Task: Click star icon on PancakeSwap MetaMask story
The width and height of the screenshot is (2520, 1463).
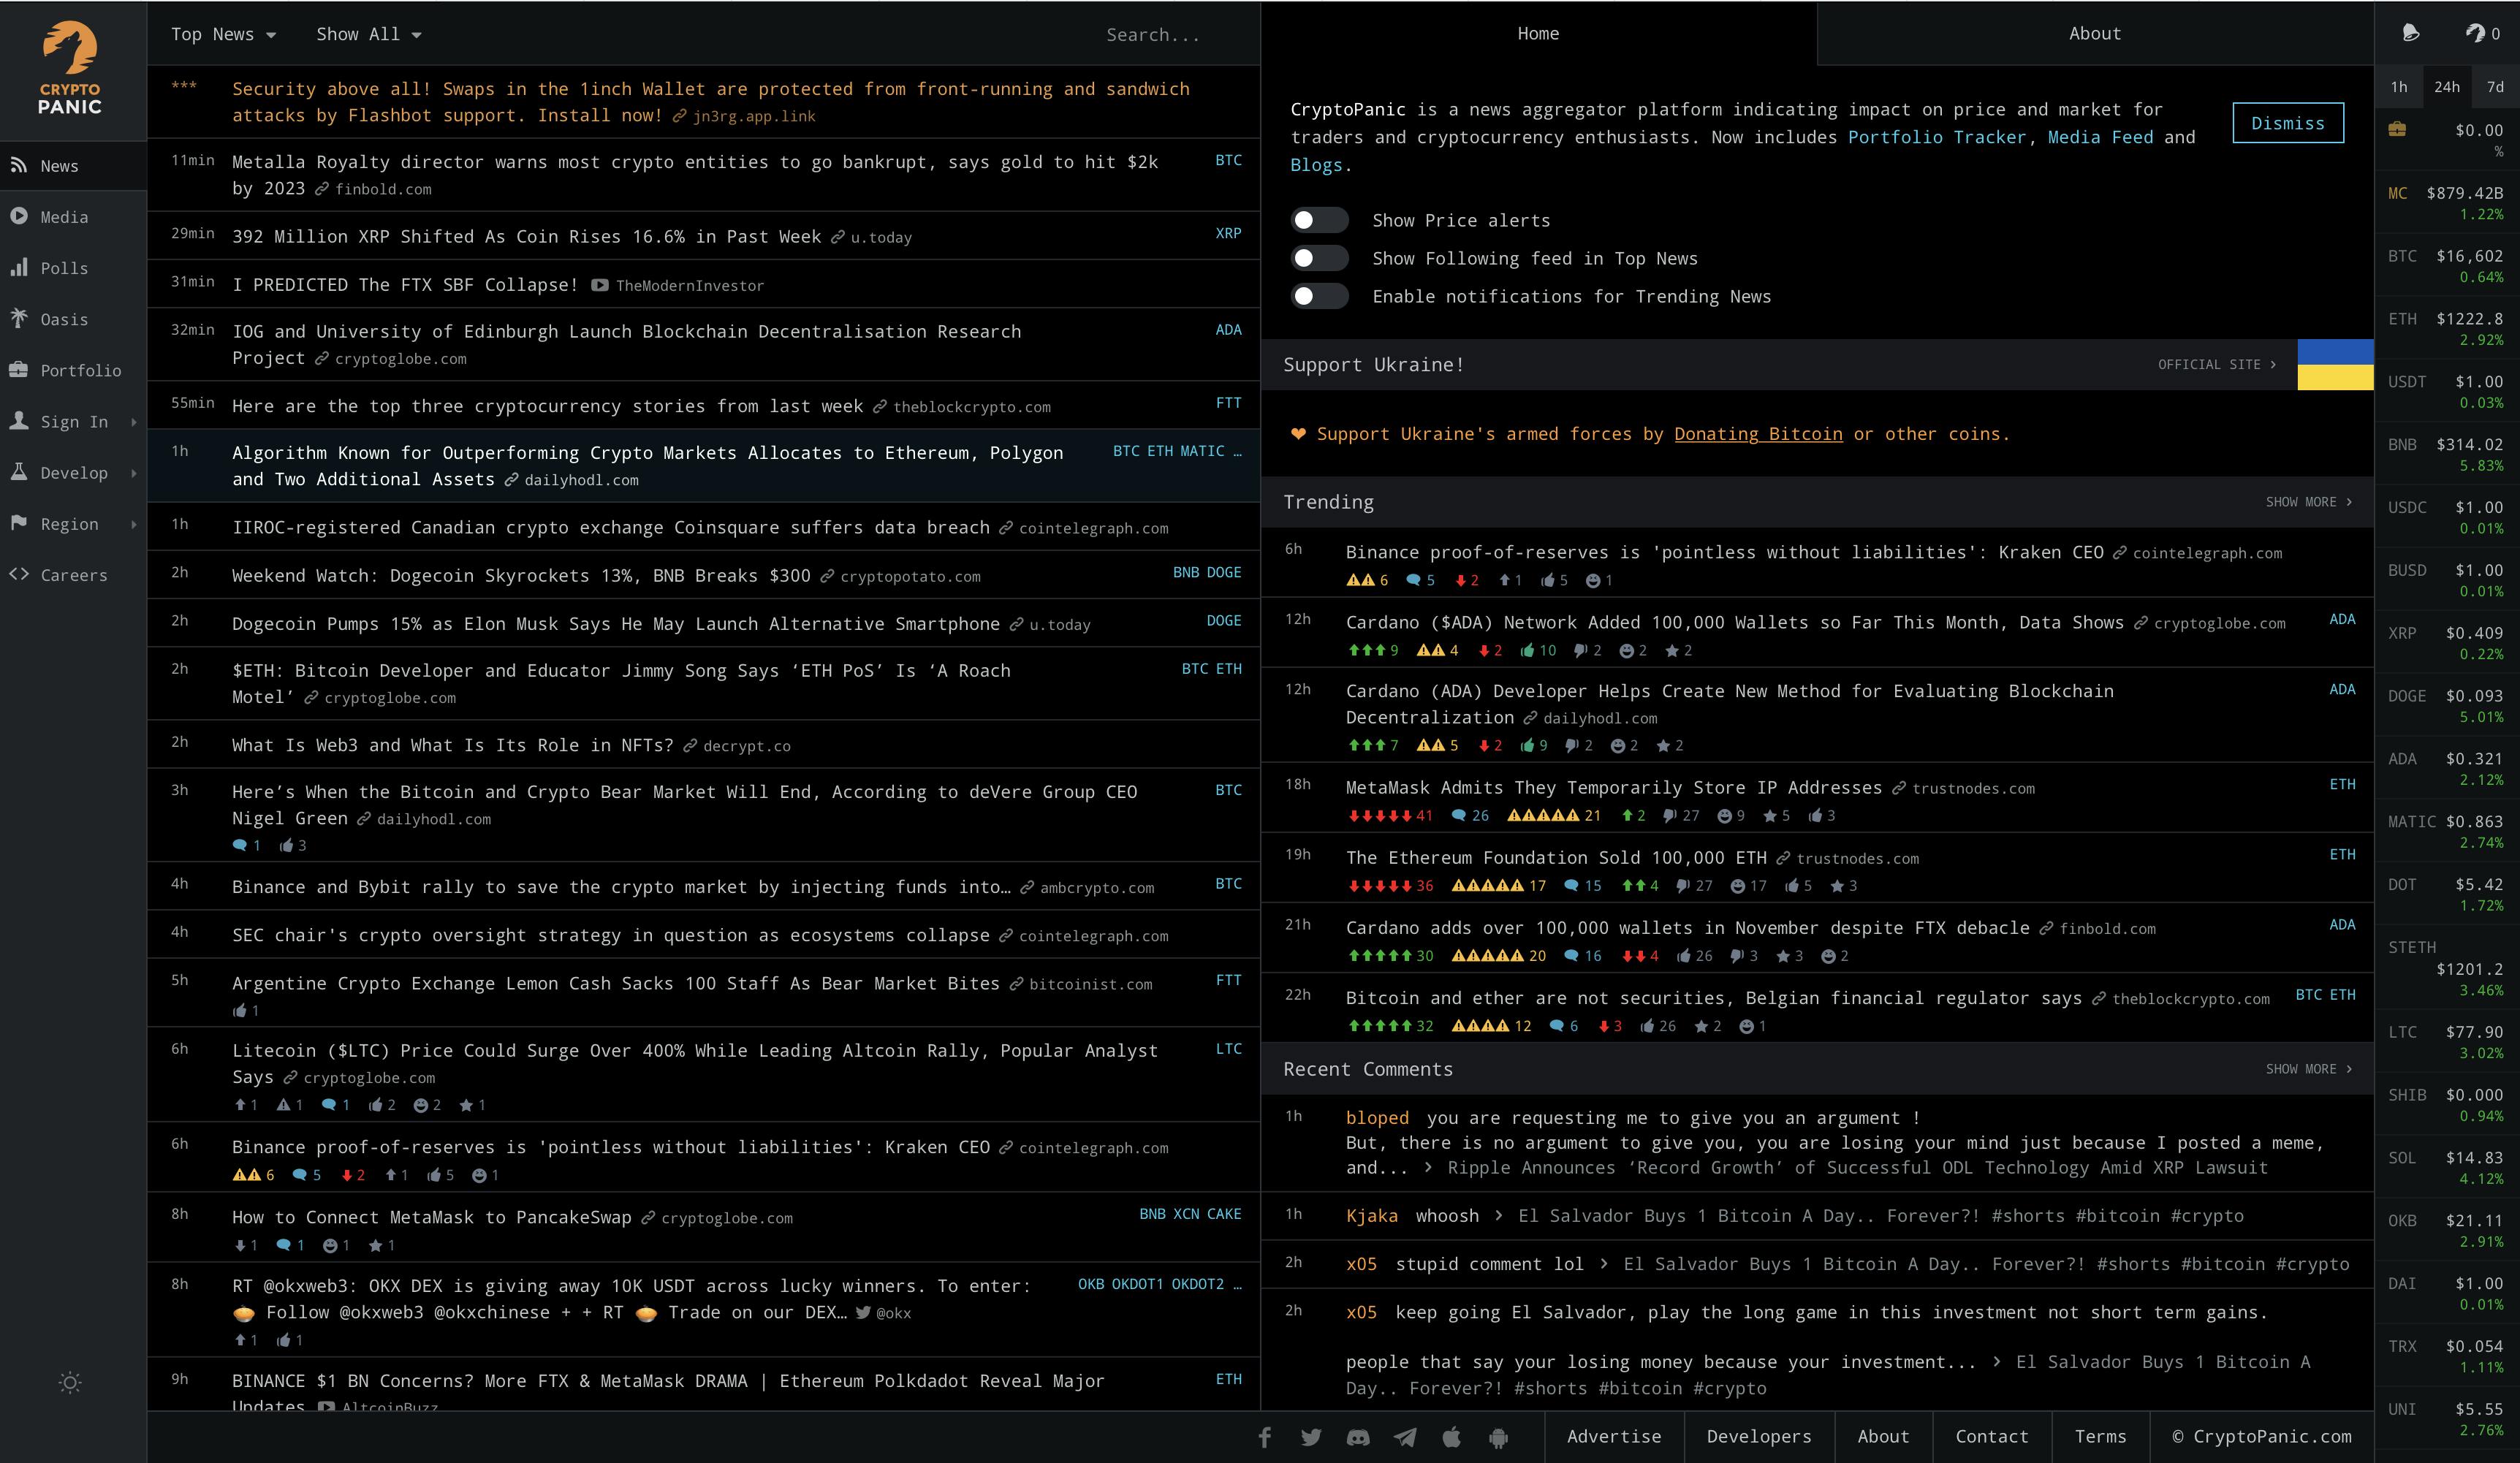Action: [375, 1246]
